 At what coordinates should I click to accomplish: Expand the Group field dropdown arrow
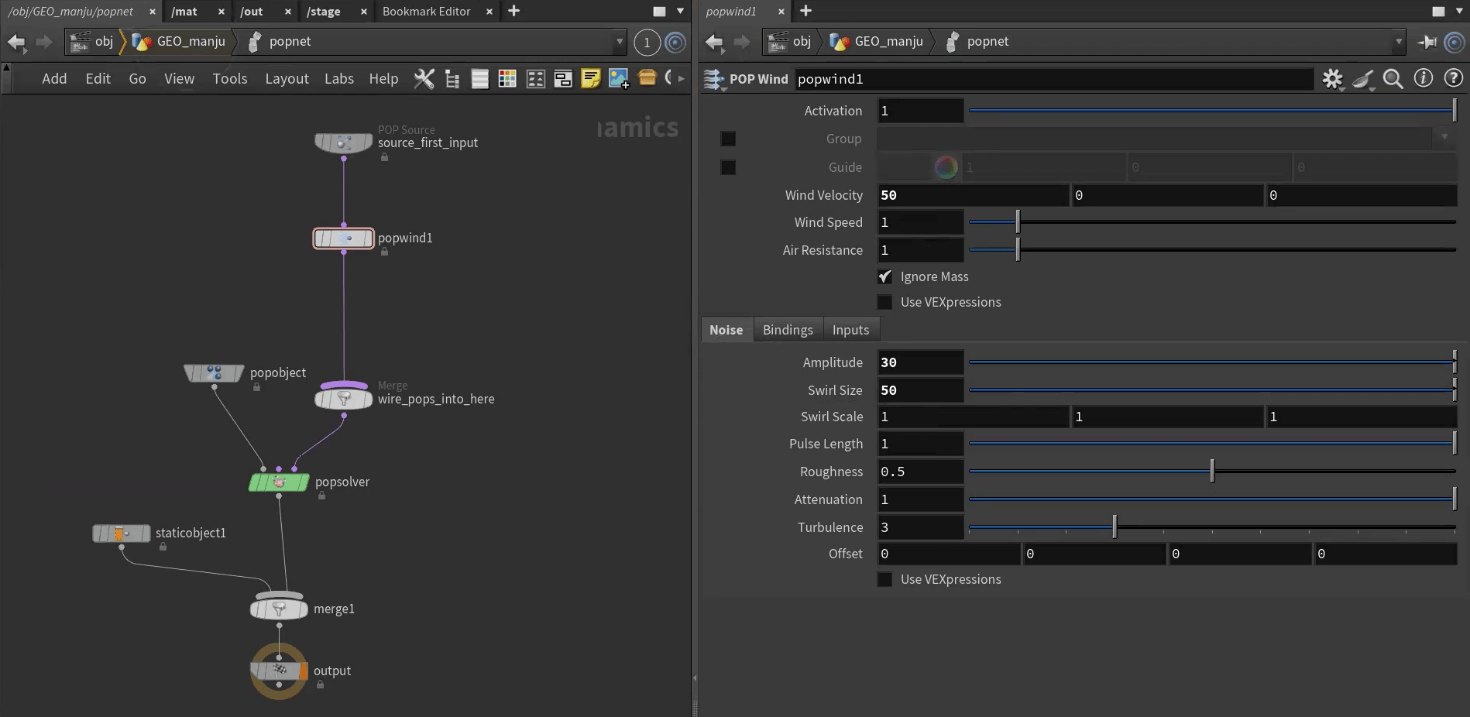tap(1444, 138)
